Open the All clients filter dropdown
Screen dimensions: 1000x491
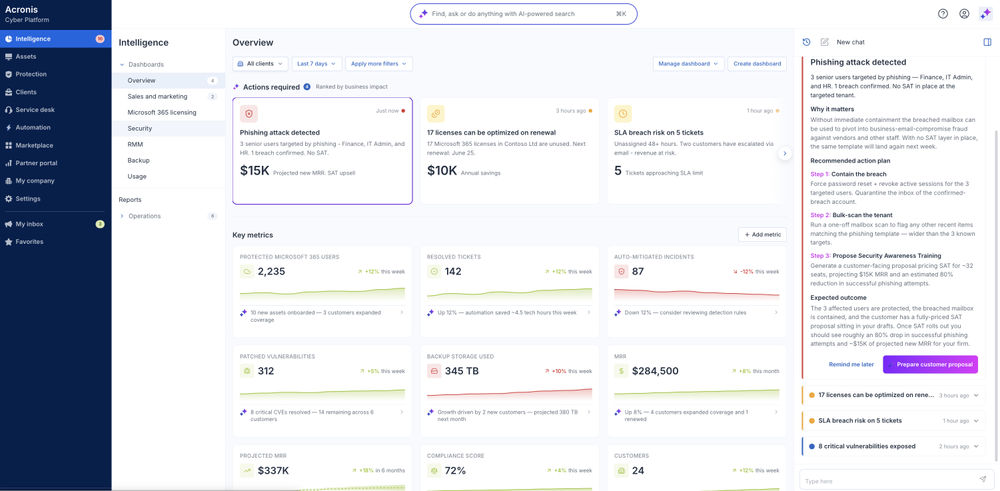click(x=260, y=64)
